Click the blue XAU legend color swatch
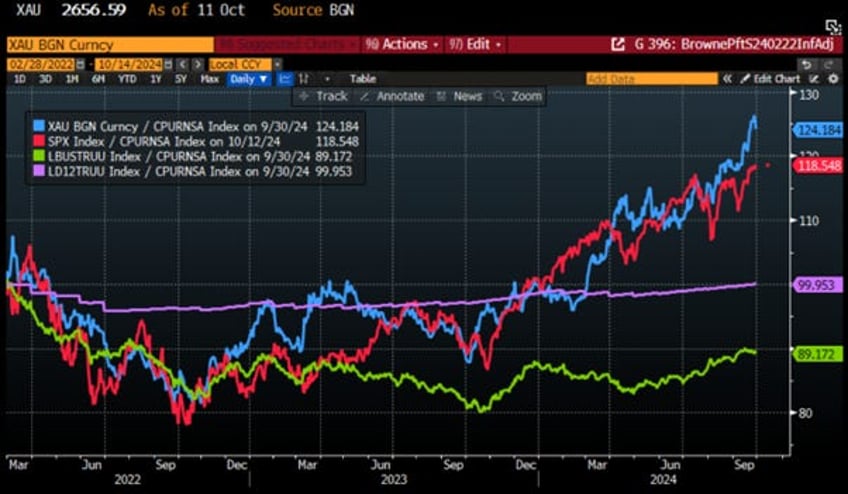Viewport: 848px width, 494px height. click(39, 127)
